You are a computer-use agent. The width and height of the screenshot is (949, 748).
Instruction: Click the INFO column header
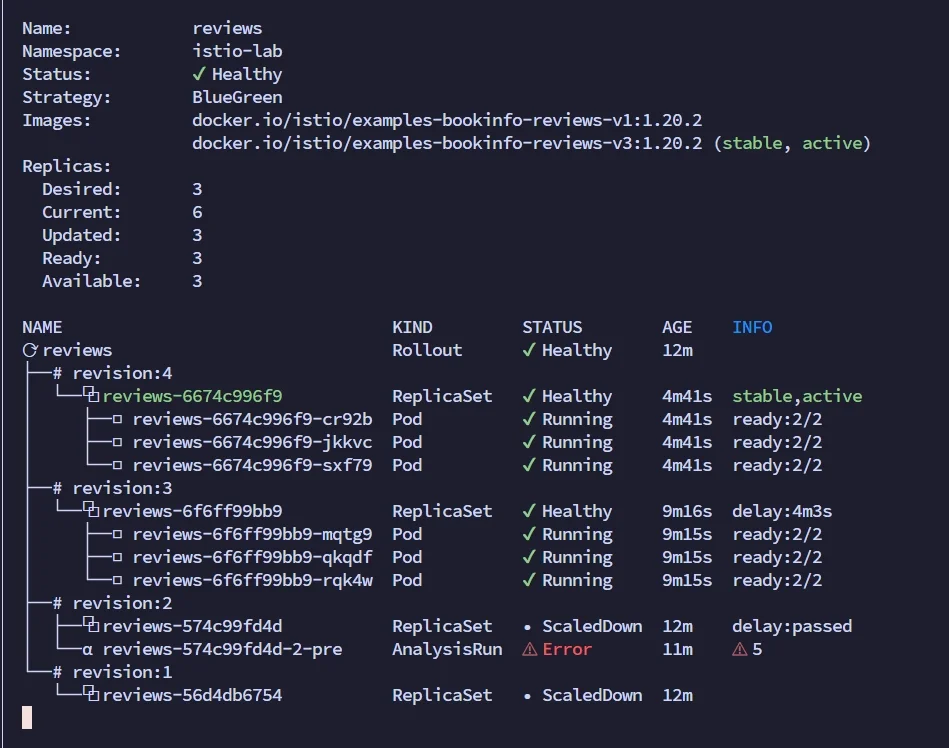(x=752, y=327)
